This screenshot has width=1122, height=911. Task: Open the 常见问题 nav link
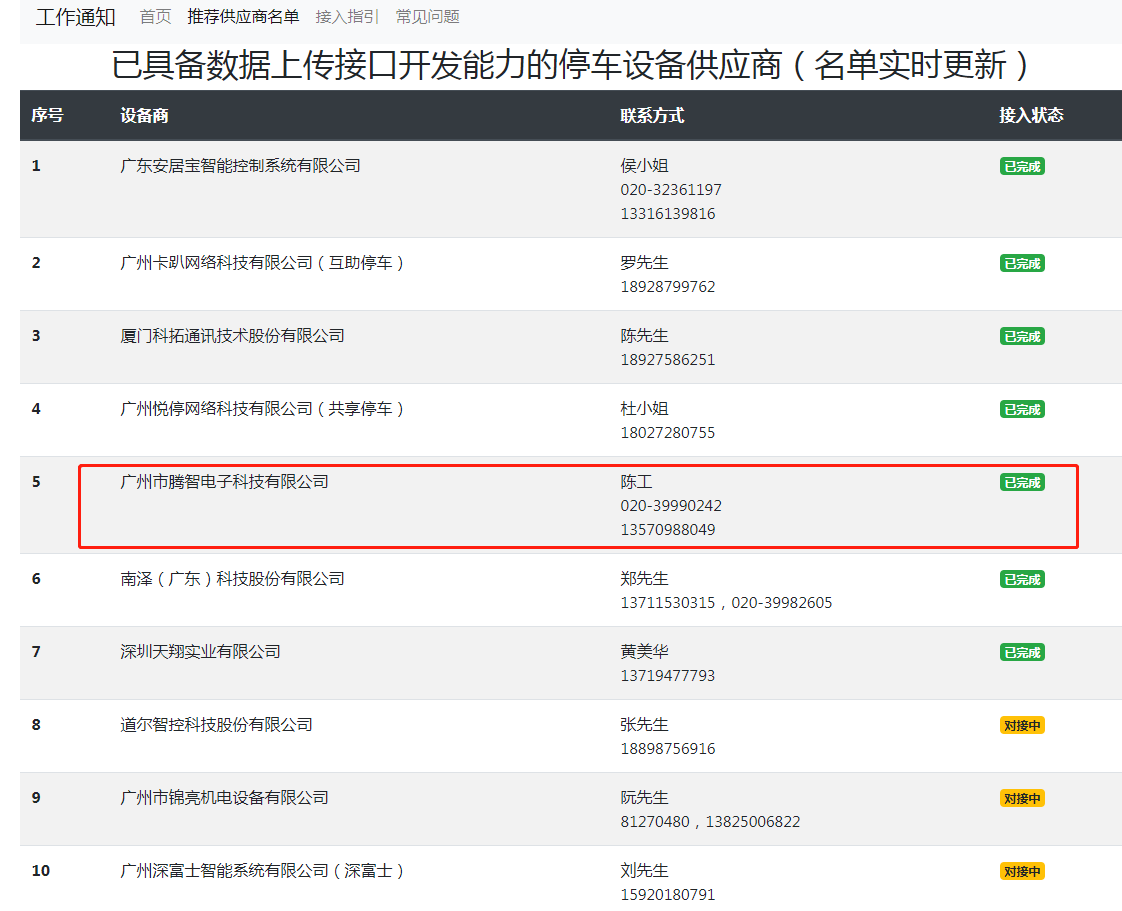(427, 17)
